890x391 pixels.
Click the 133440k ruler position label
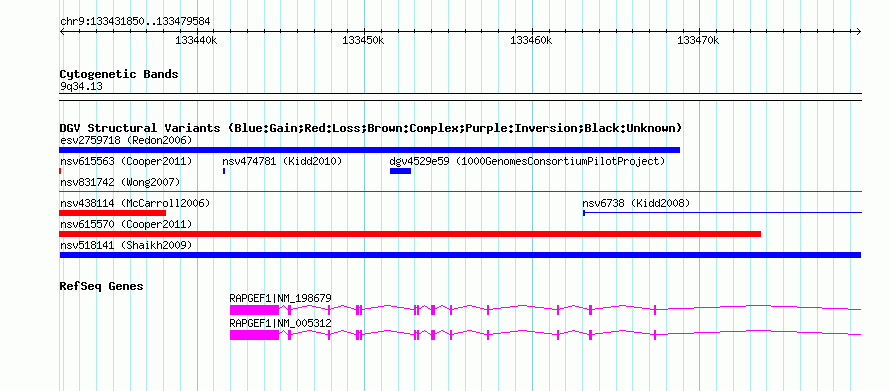point(196,40)
